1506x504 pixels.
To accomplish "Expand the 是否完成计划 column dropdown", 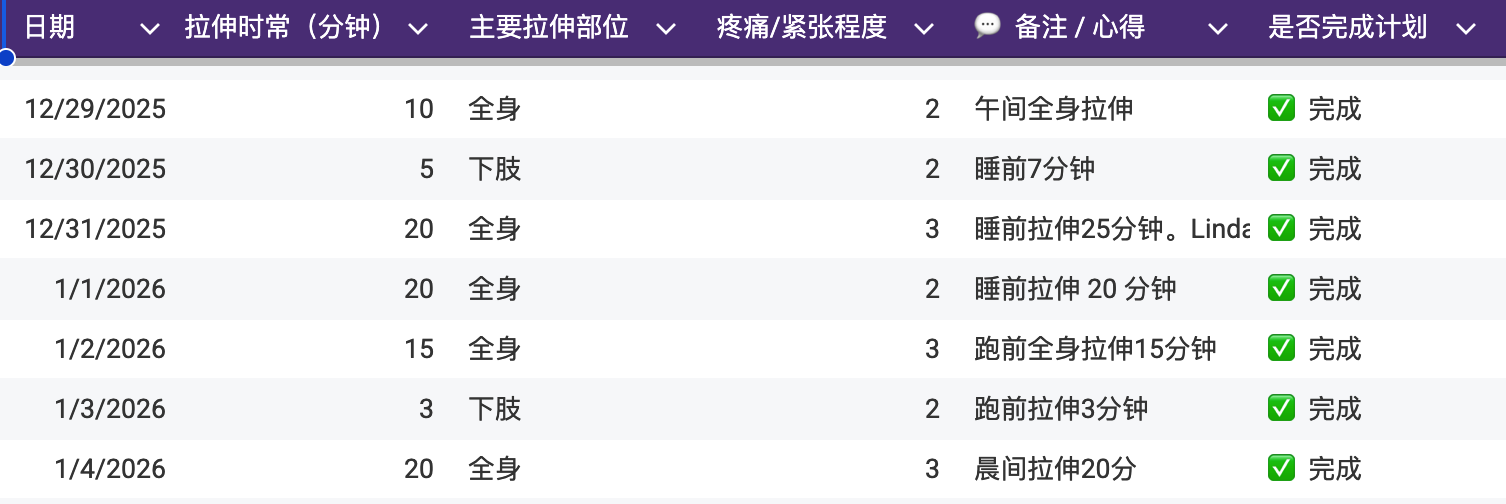I will (1465, 29).
